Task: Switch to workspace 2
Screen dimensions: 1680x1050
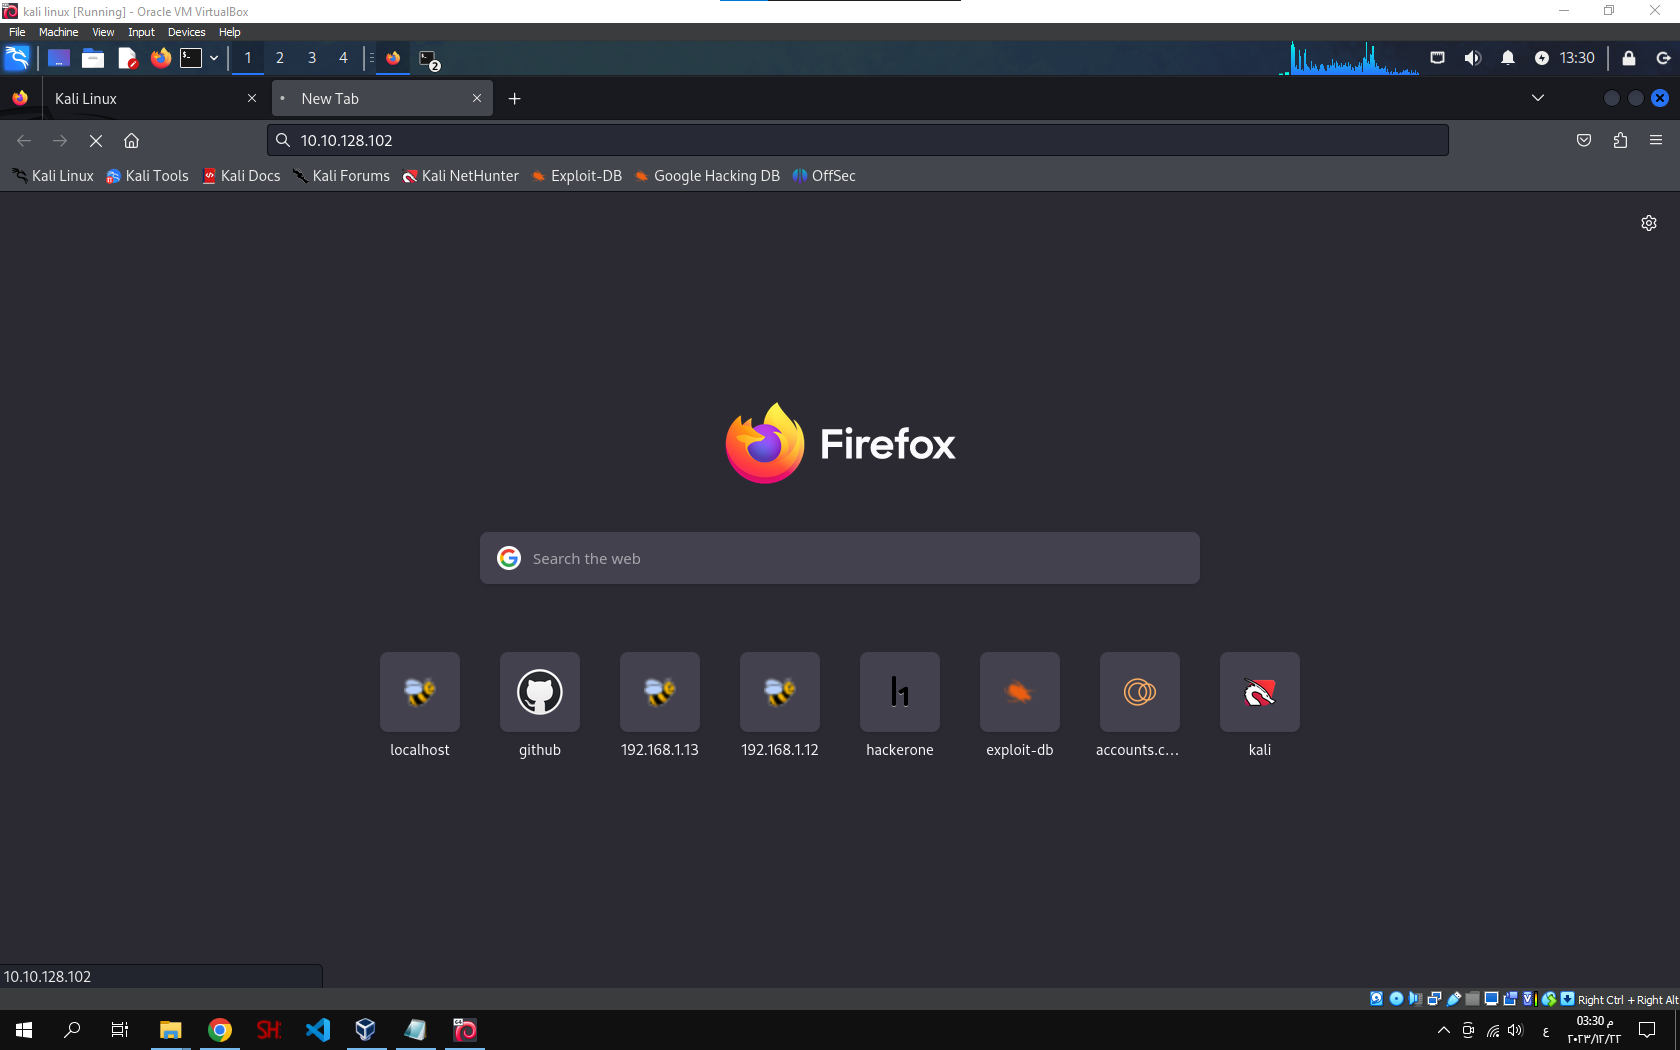Action: pos(280,58)
